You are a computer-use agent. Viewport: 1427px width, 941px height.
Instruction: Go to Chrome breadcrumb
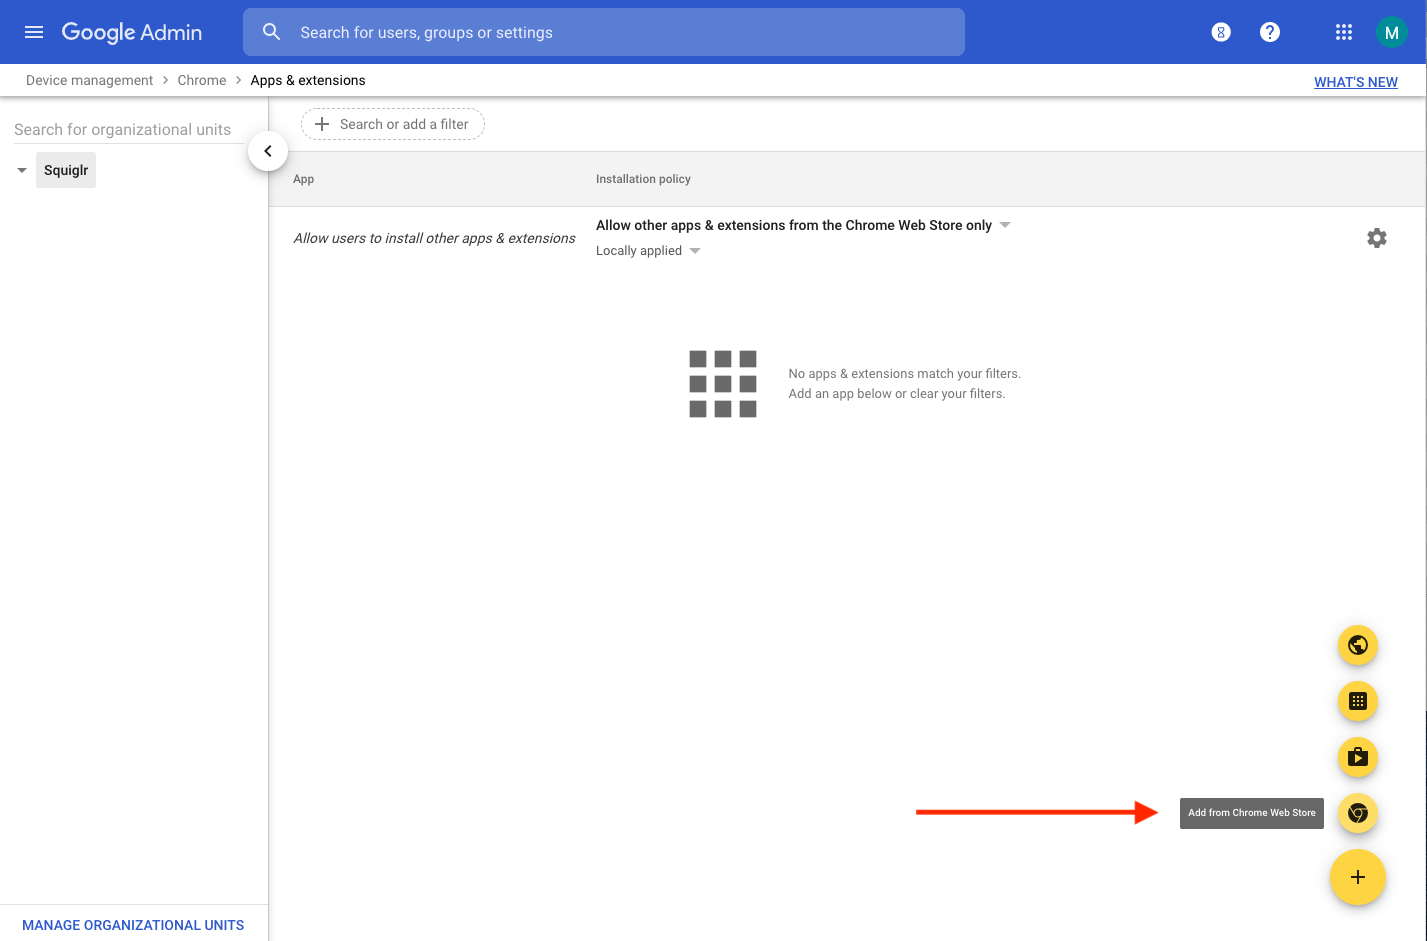click(x=202, y=80)
